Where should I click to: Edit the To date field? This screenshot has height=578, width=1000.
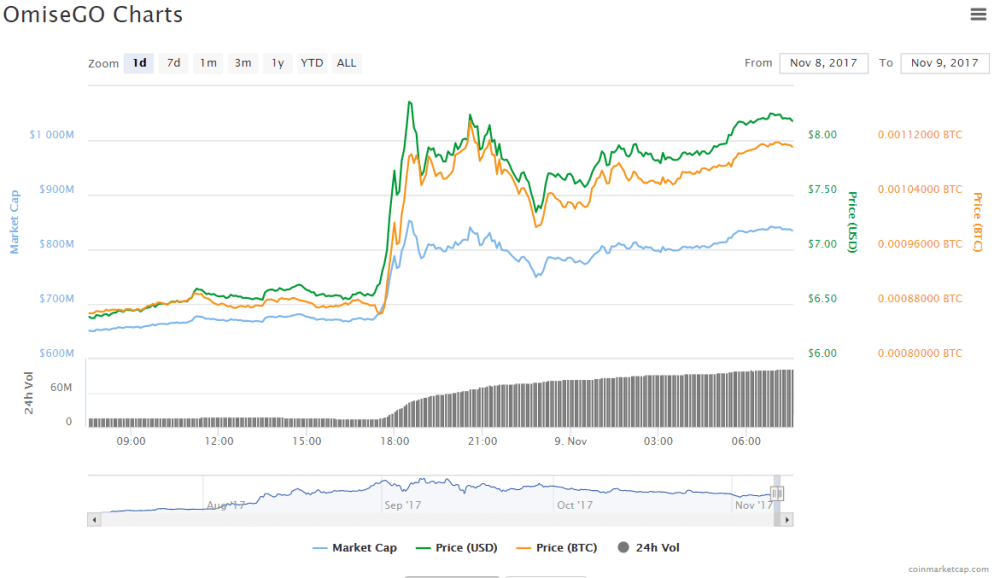click(x=945, y=63)
